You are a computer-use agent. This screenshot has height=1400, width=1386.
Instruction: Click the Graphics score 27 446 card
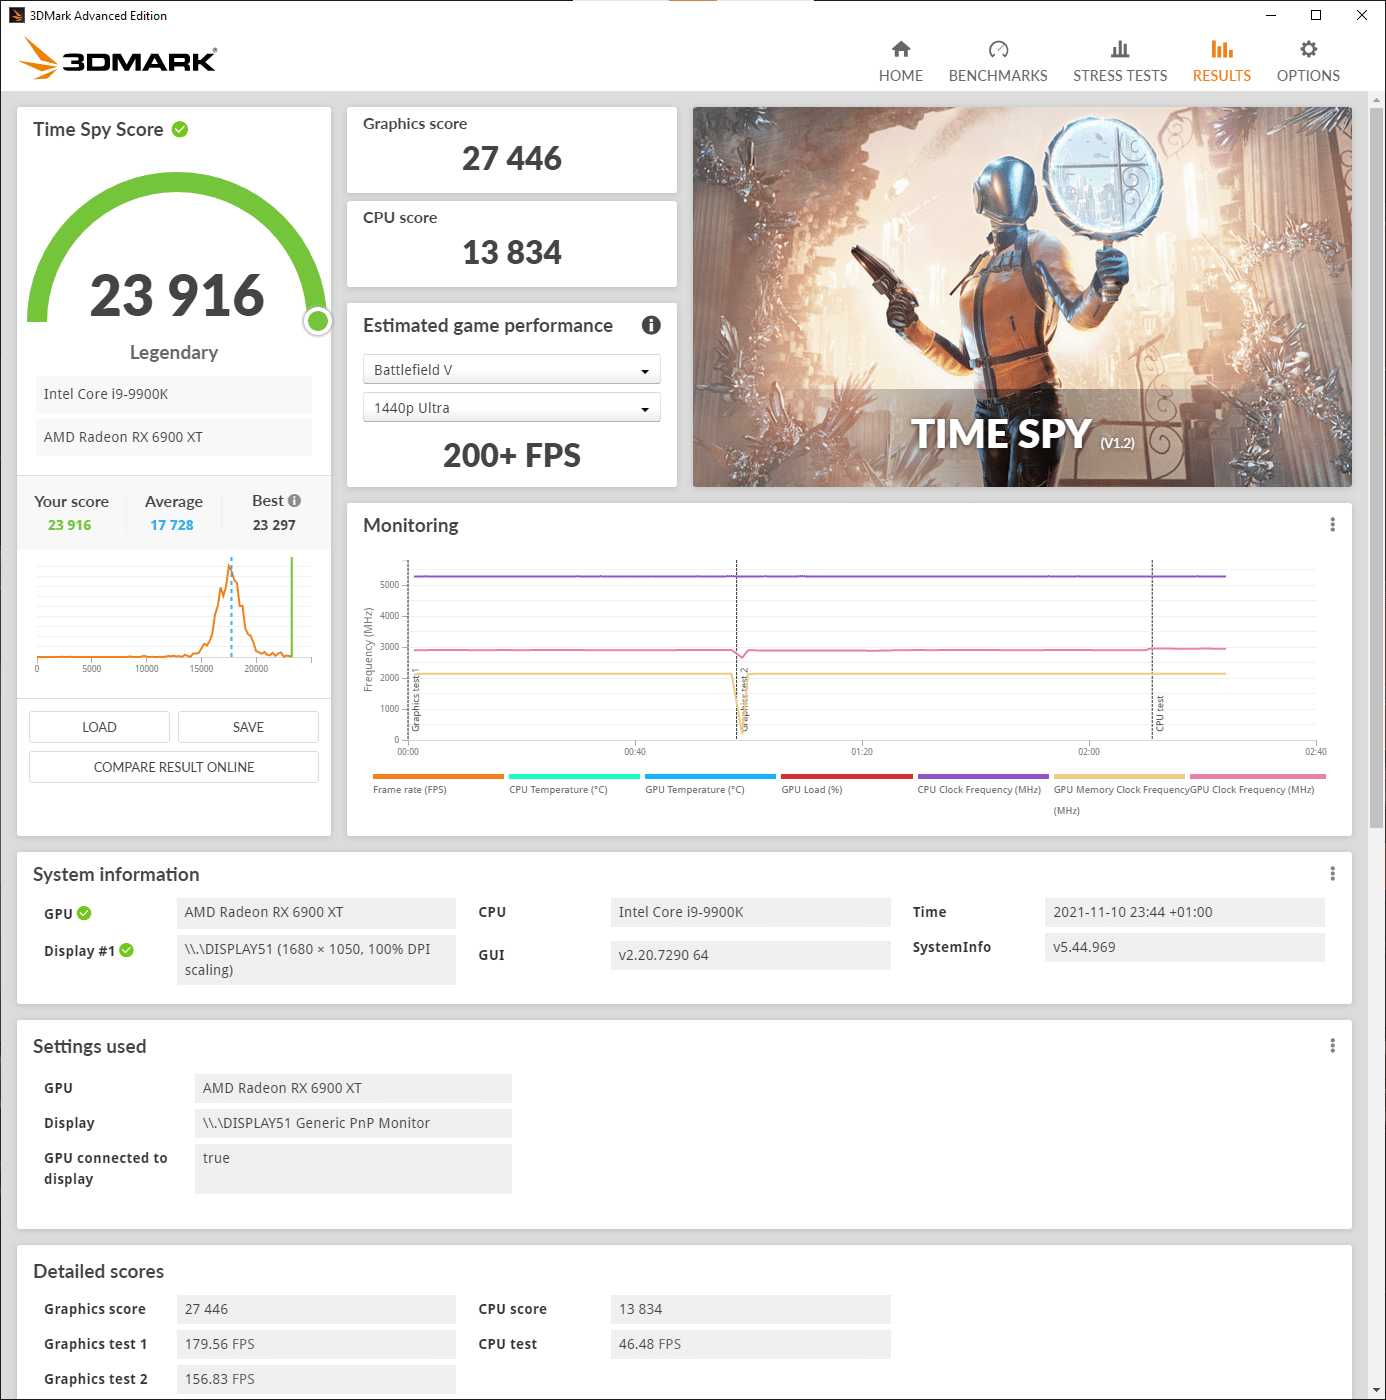tap(511, 150)
